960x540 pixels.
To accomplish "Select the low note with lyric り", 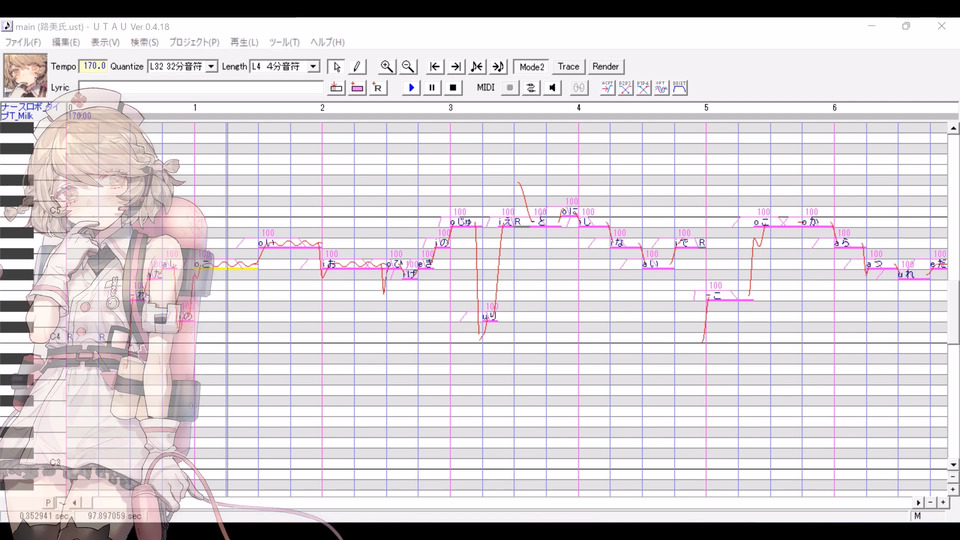I will [490, 317].
